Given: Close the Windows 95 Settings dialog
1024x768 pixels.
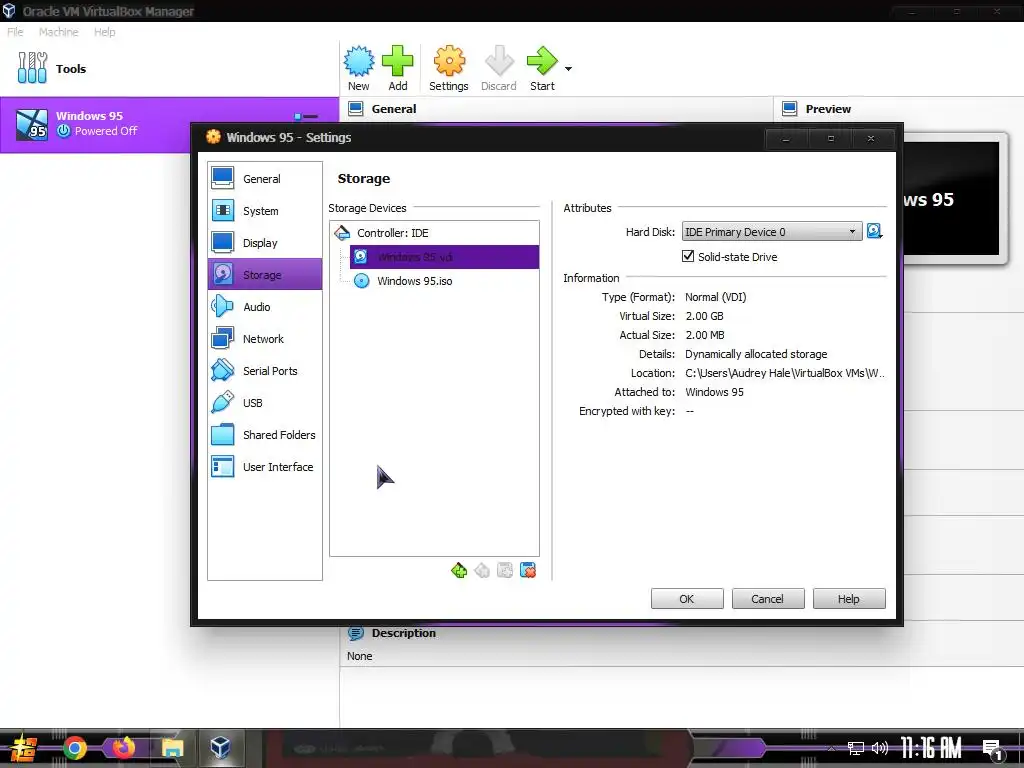Looking at the screenshot, I should (x=871, y=138).
